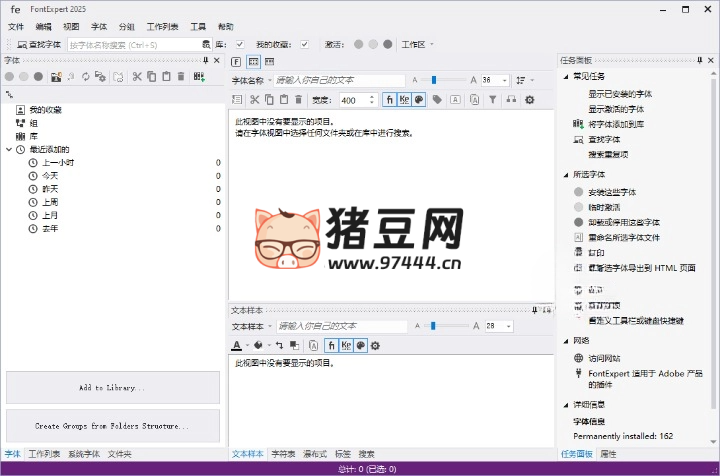Click the width (宽度) 400 stepper up arrow

(371, 97)
